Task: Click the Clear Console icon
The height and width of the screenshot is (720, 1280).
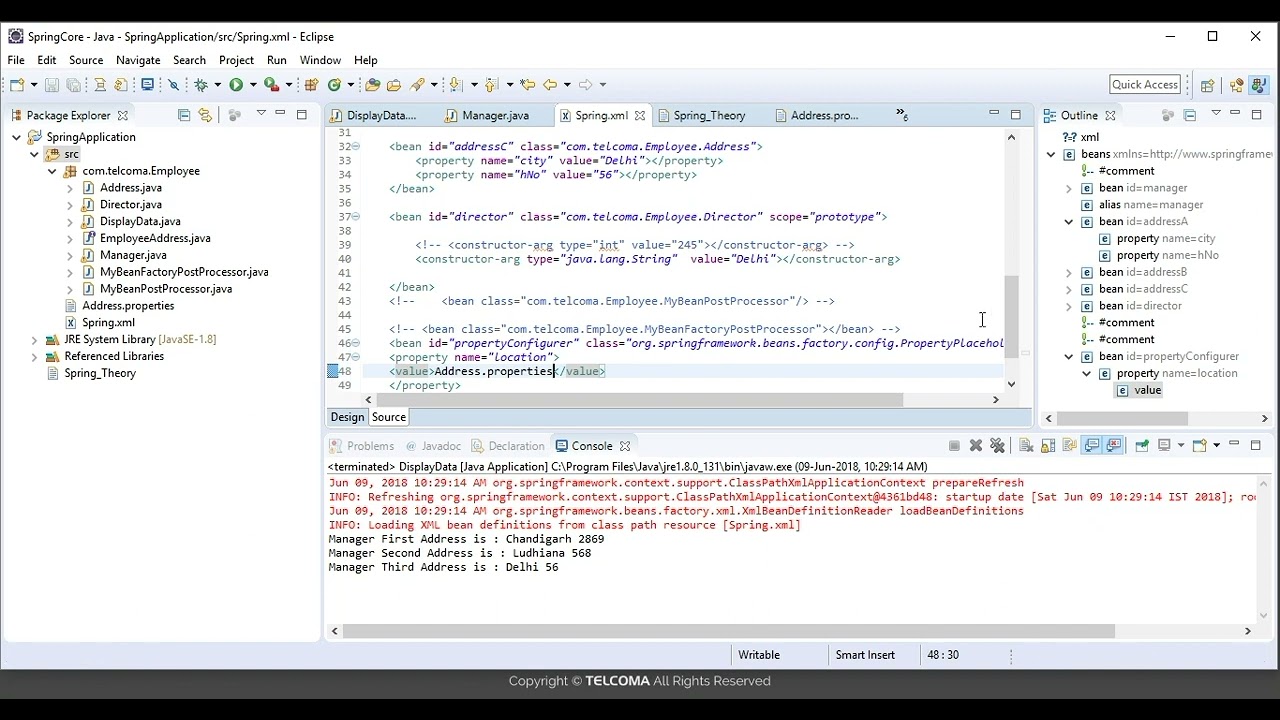Action: tap(1026, 446)
